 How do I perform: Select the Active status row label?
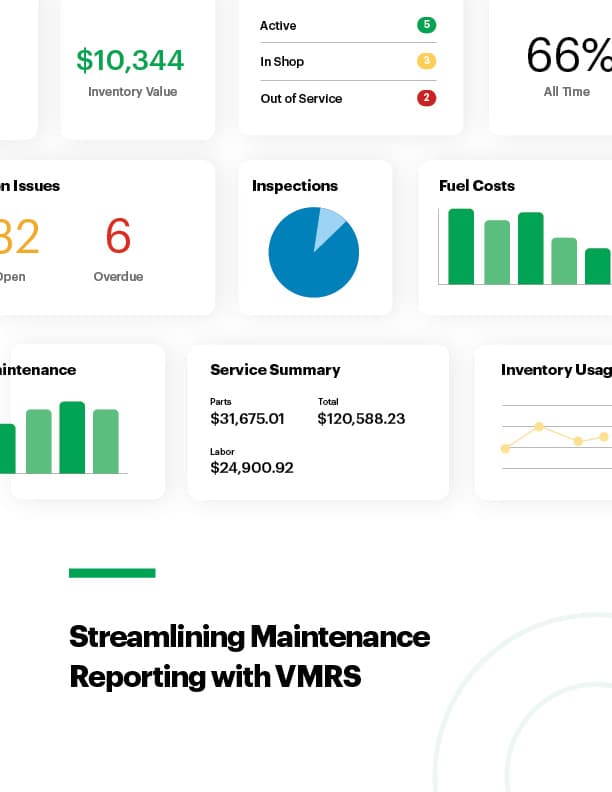pos(278,26)
